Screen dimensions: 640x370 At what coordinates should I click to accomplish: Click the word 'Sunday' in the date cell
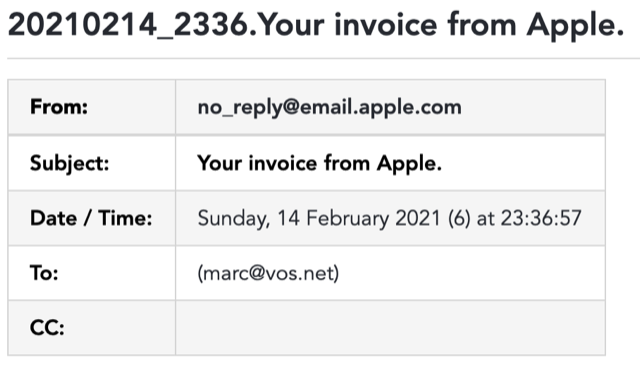pos(233,219)
